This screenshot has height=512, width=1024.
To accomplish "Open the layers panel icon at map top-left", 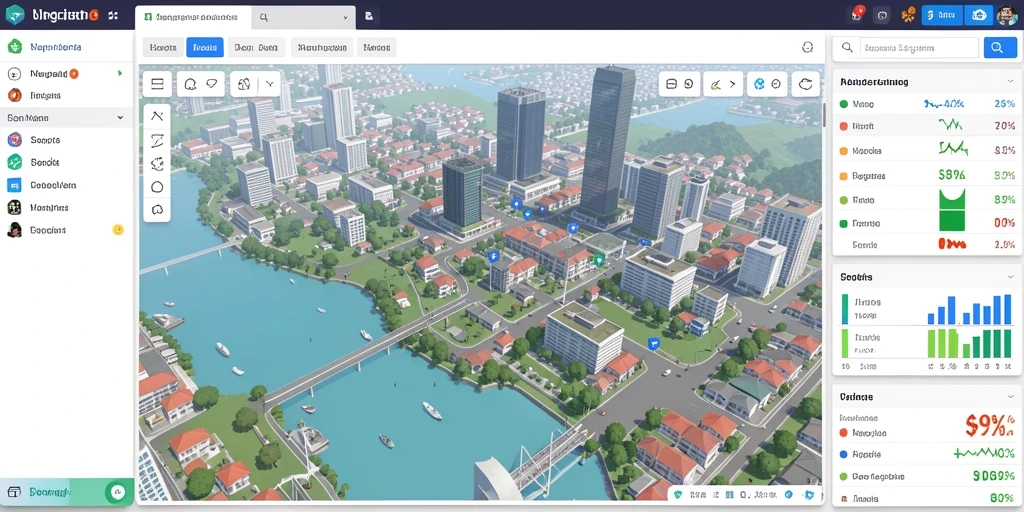I will tap(157, 84).
